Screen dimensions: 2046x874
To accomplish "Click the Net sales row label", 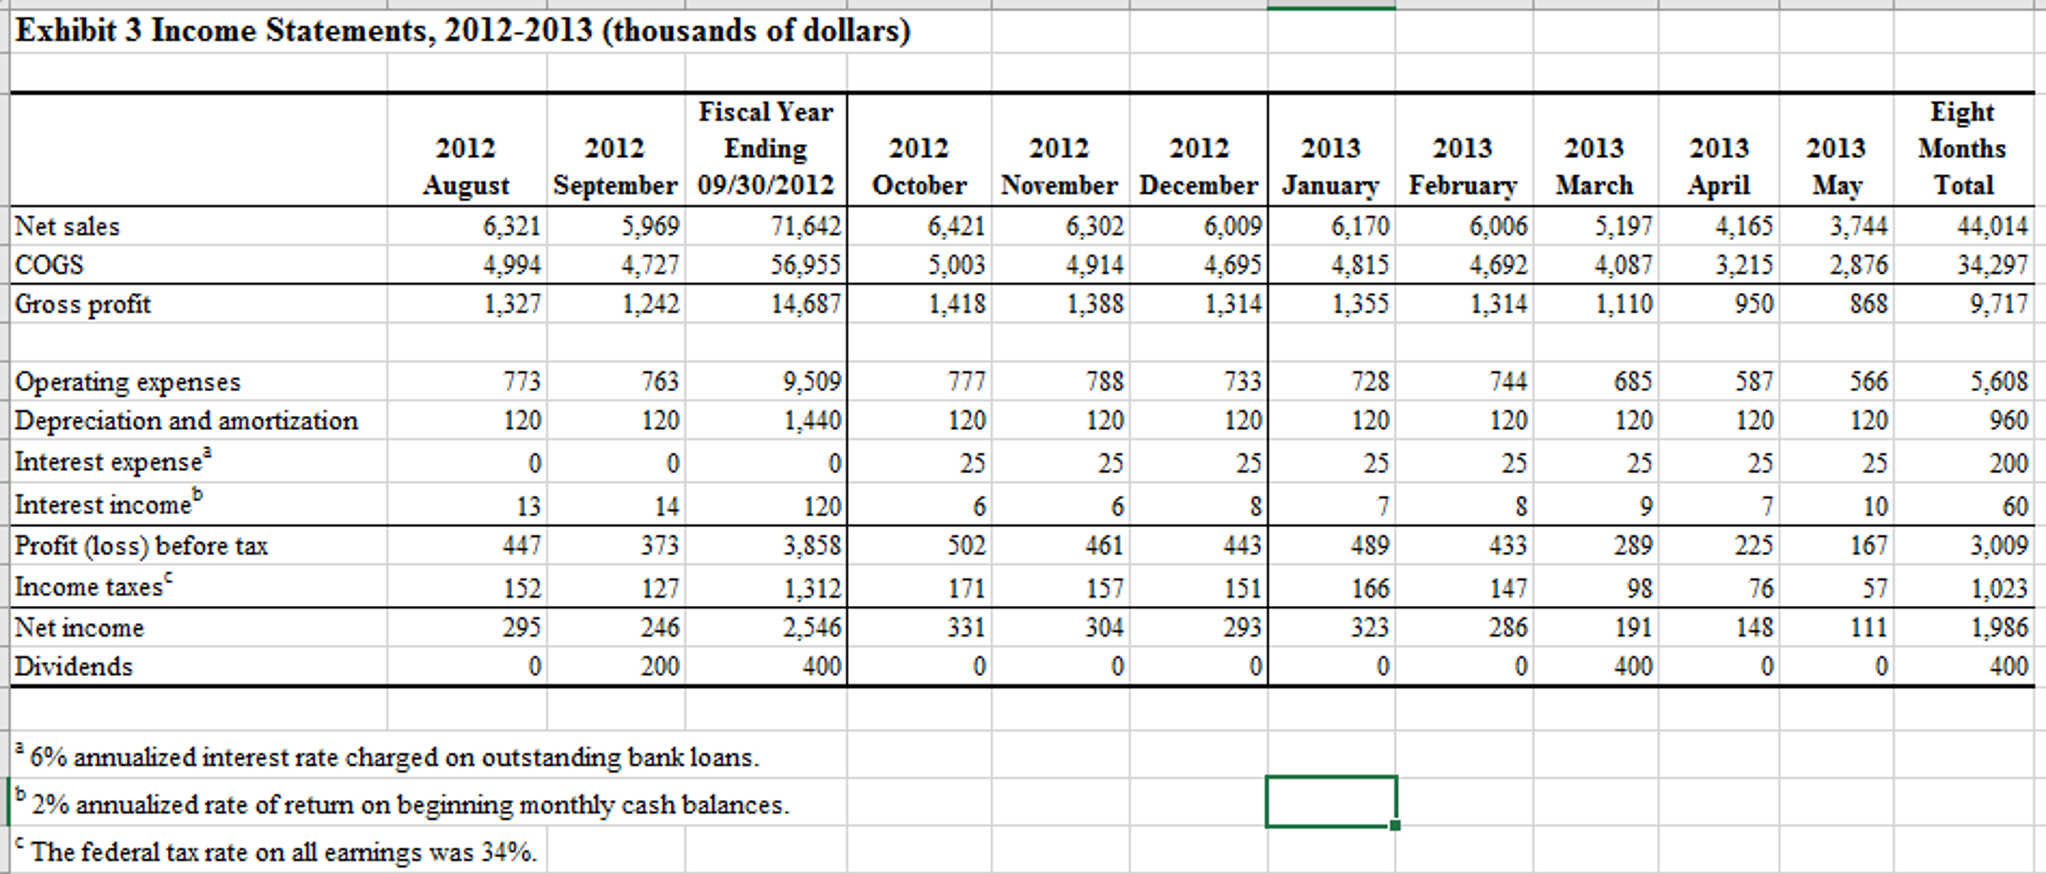I will 67,227.
